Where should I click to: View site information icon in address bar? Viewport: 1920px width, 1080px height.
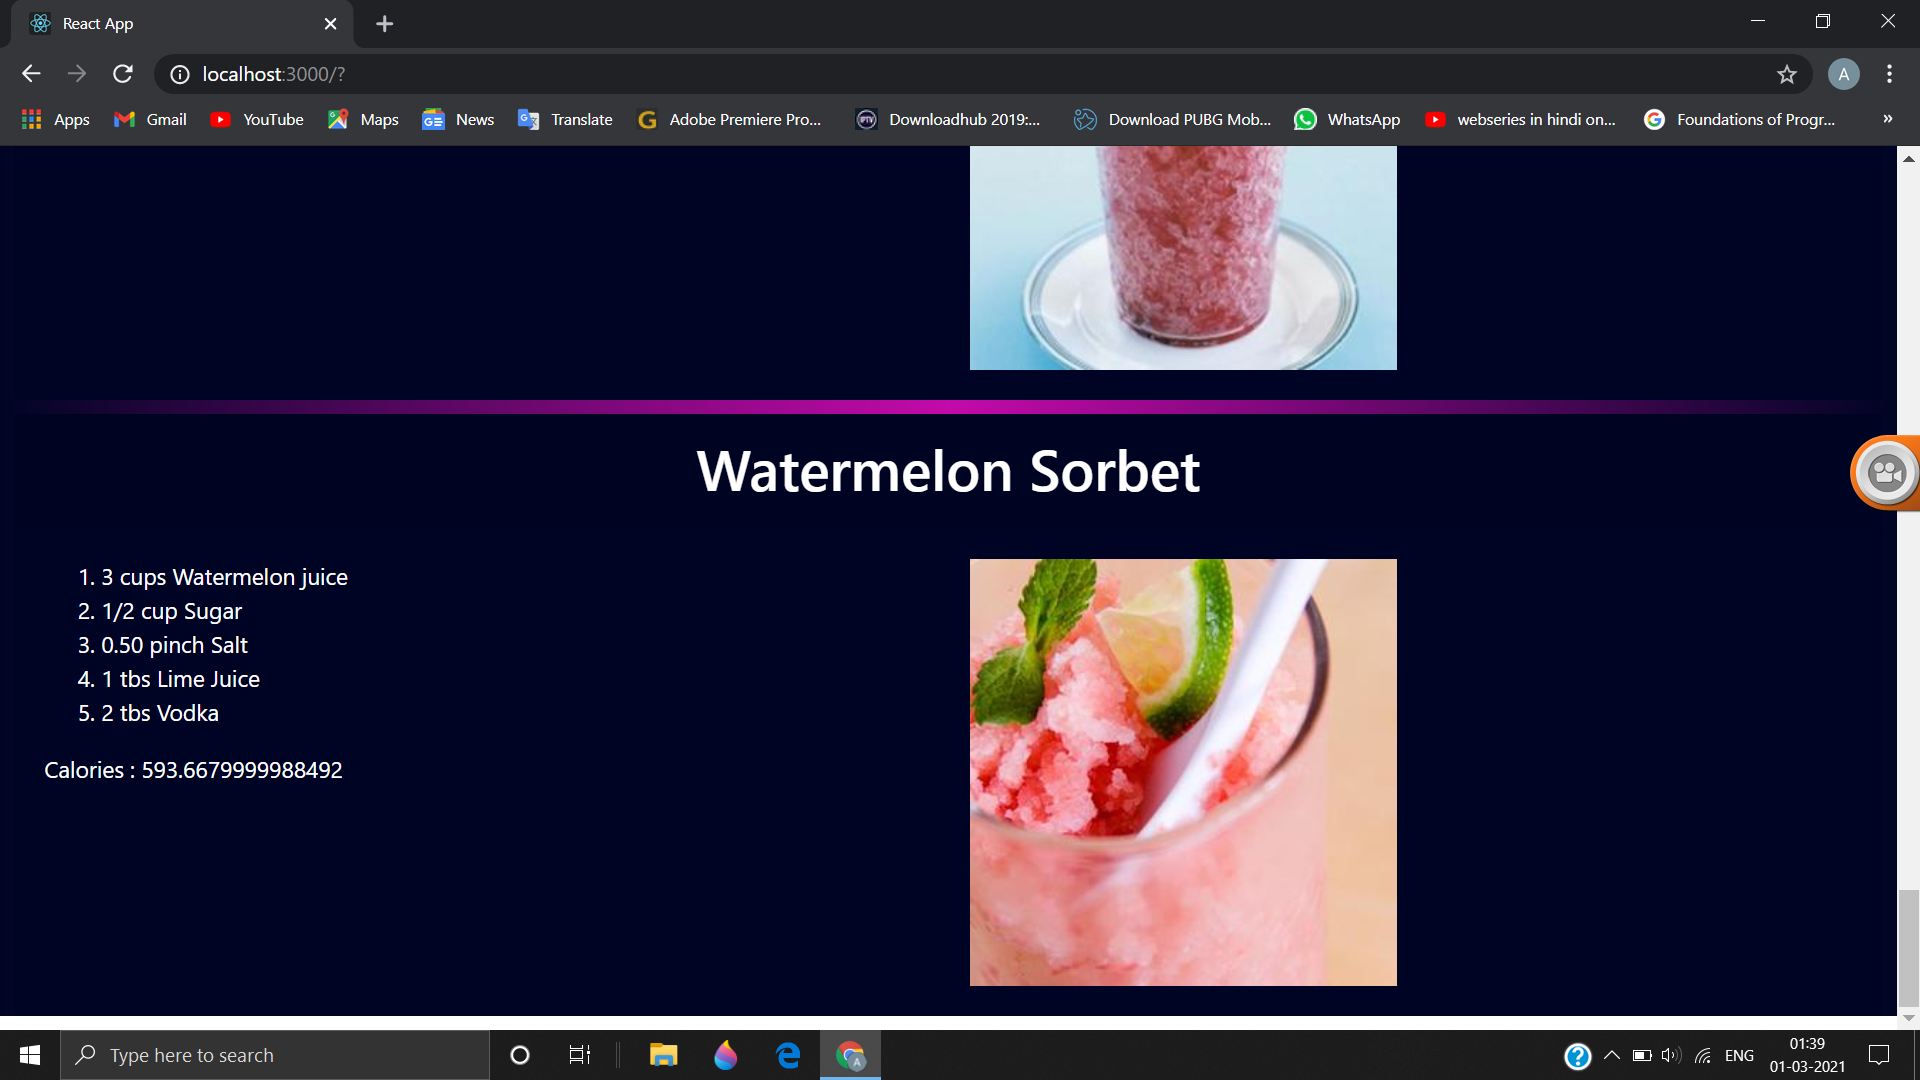click(180, 74)
